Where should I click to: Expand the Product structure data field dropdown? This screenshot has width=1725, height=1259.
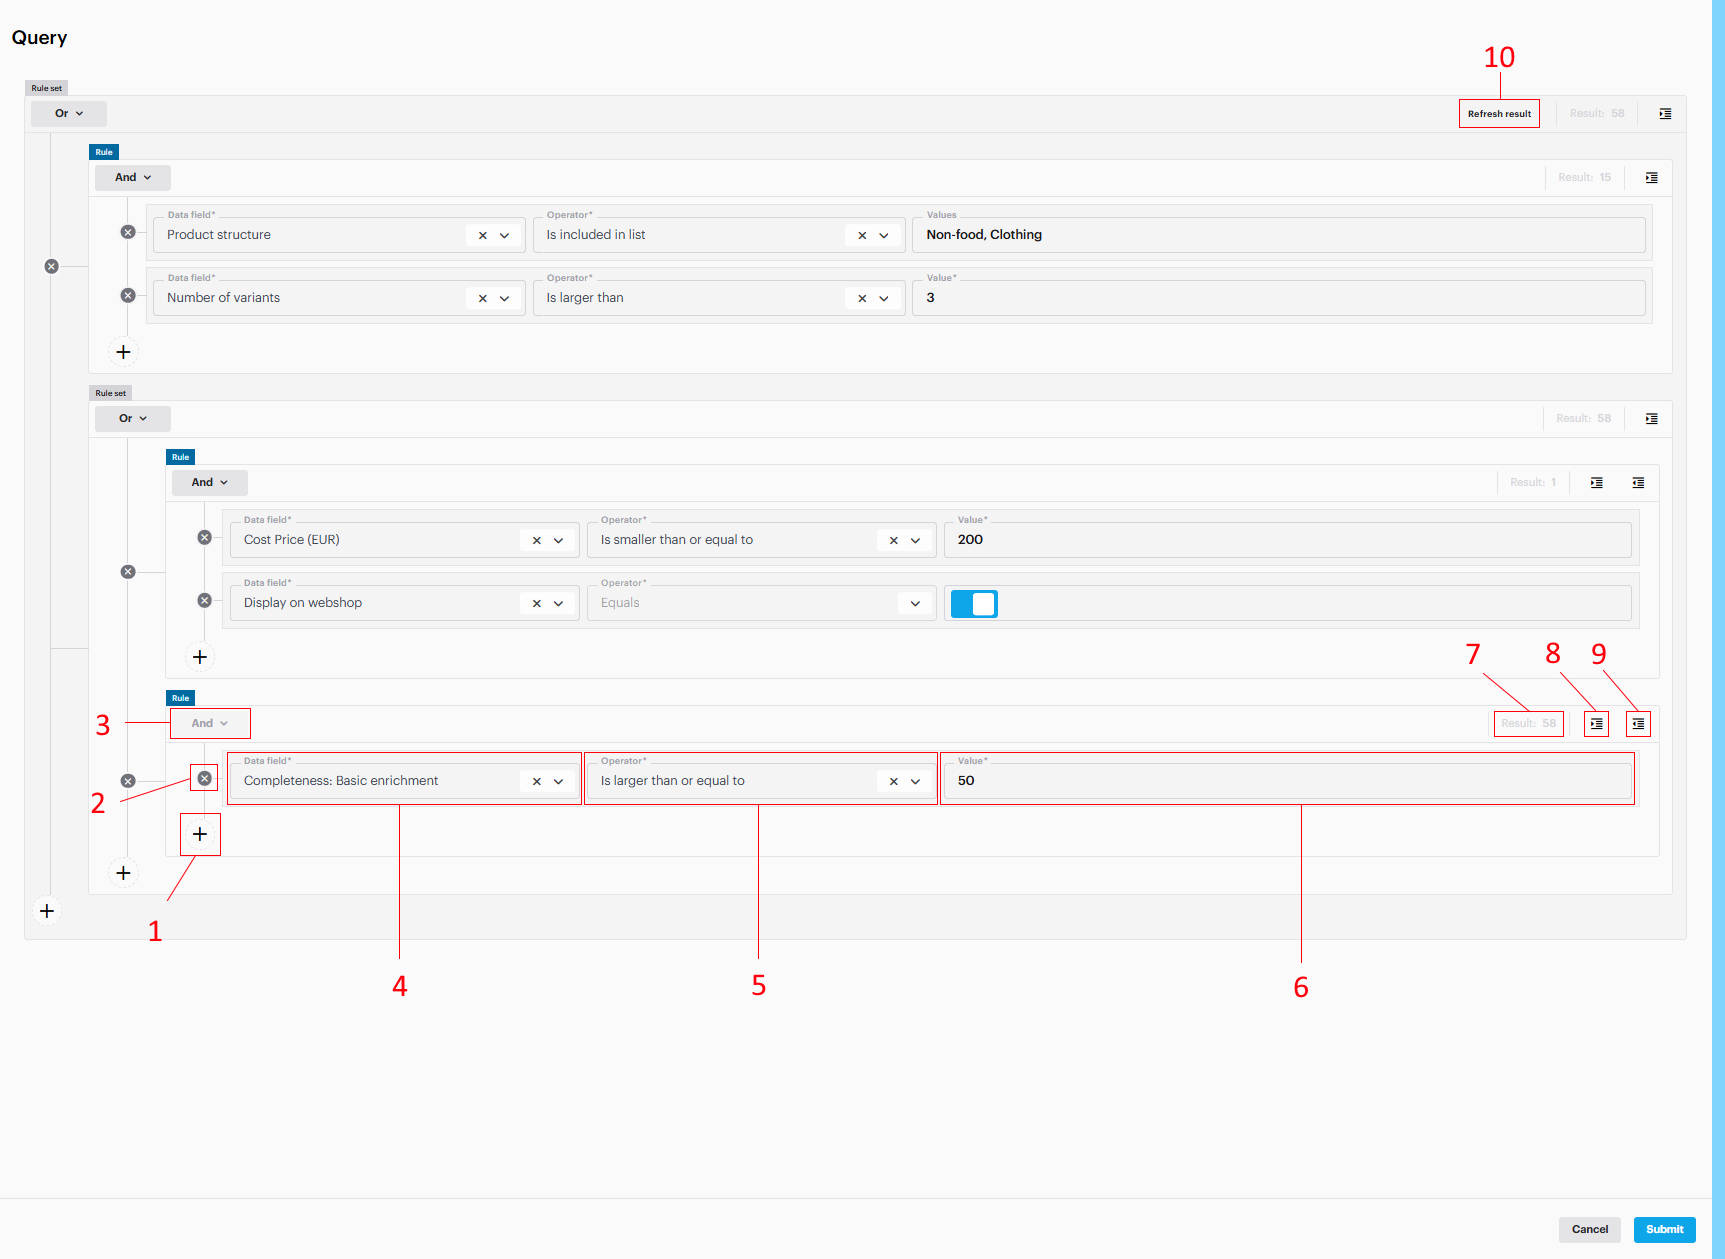[x=504, y=236]
